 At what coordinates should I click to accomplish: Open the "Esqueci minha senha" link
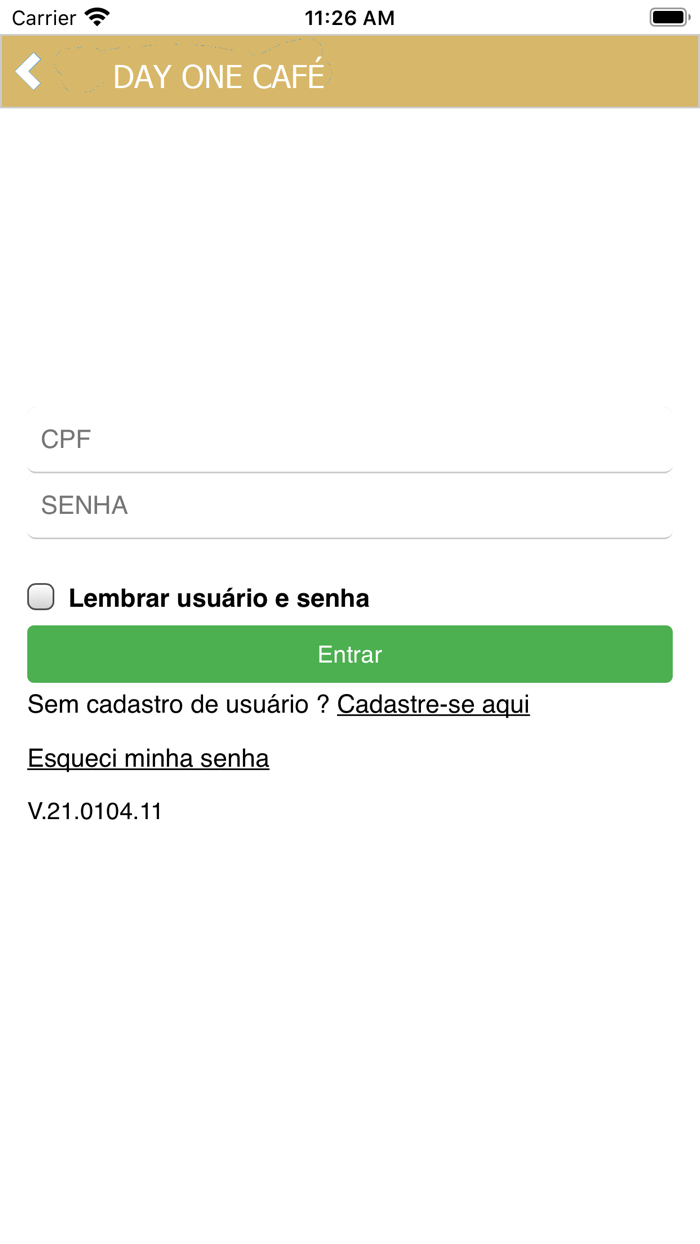point(148,758)
